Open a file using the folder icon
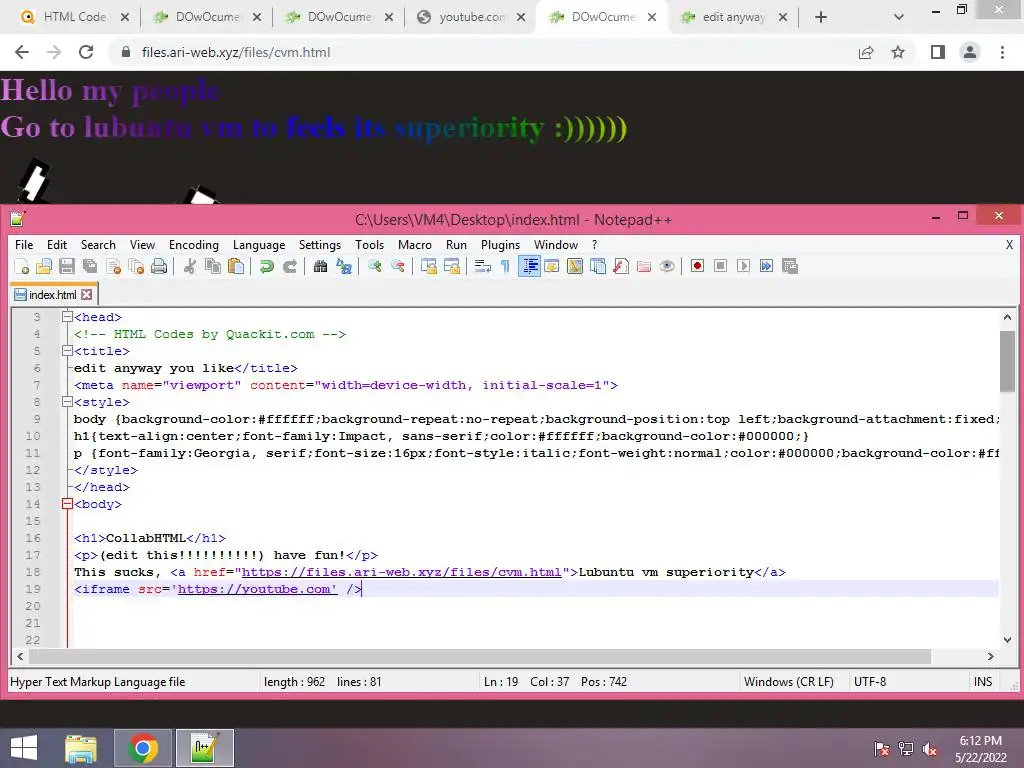1024x768 pixels. pos(44,266)
